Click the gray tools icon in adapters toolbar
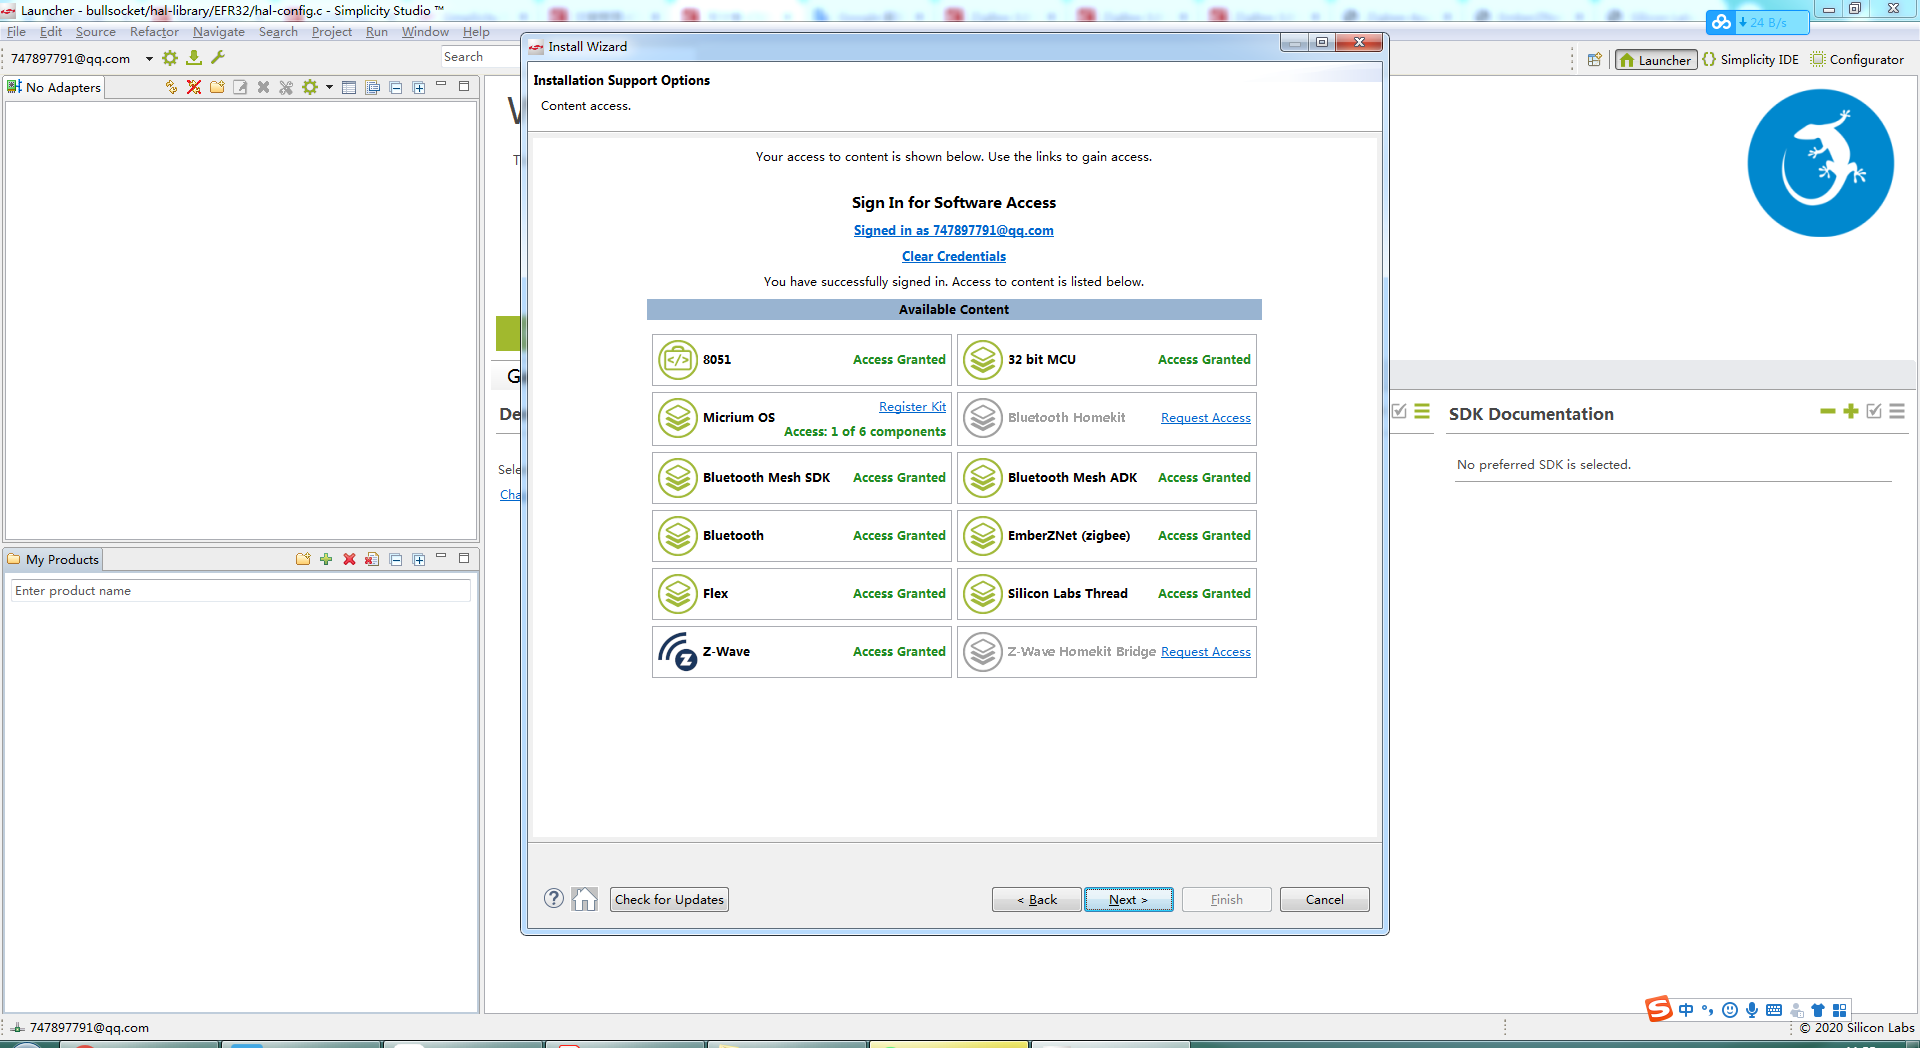Viewport: 1920px width, 1048px height. point(286,87)
